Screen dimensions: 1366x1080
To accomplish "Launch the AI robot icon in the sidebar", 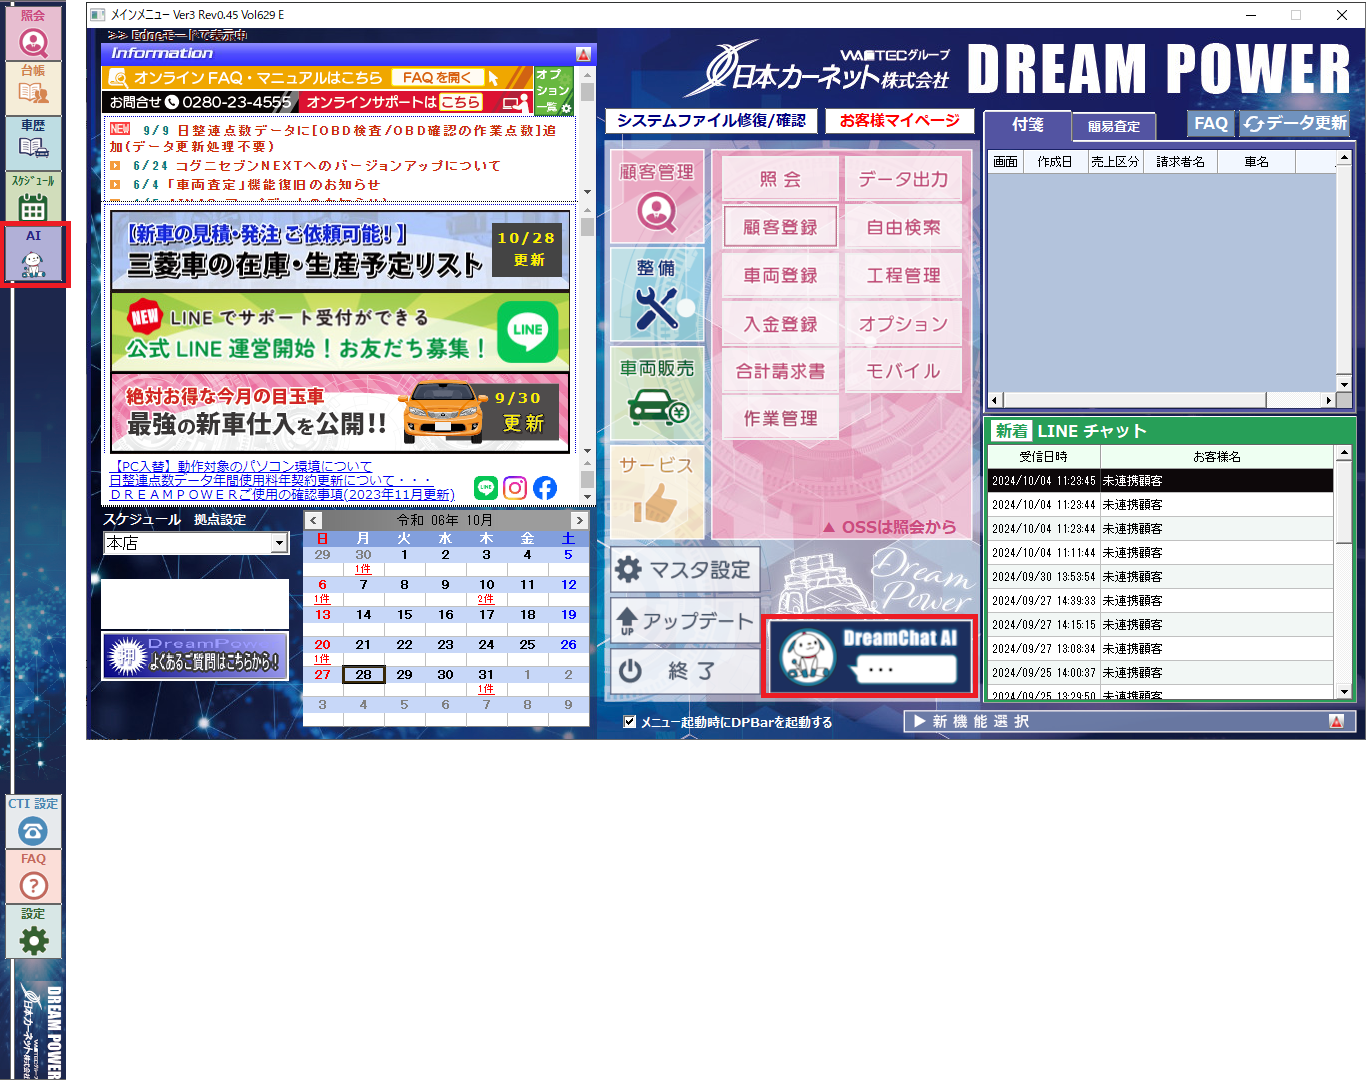I will click(33, 254).
